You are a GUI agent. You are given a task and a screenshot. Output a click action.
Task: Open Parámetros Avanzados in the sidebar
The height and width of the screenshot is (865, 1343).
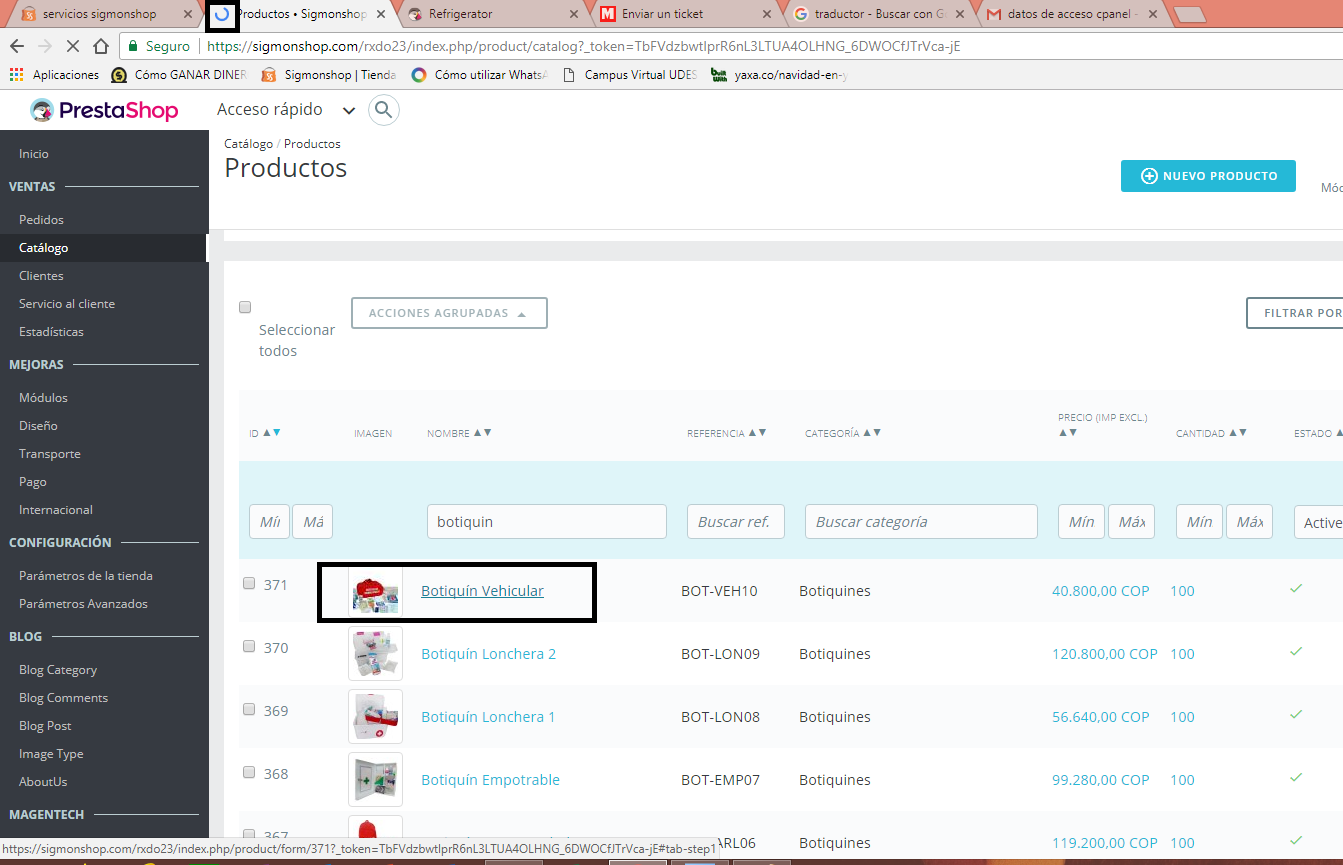(x=83, y=603)
